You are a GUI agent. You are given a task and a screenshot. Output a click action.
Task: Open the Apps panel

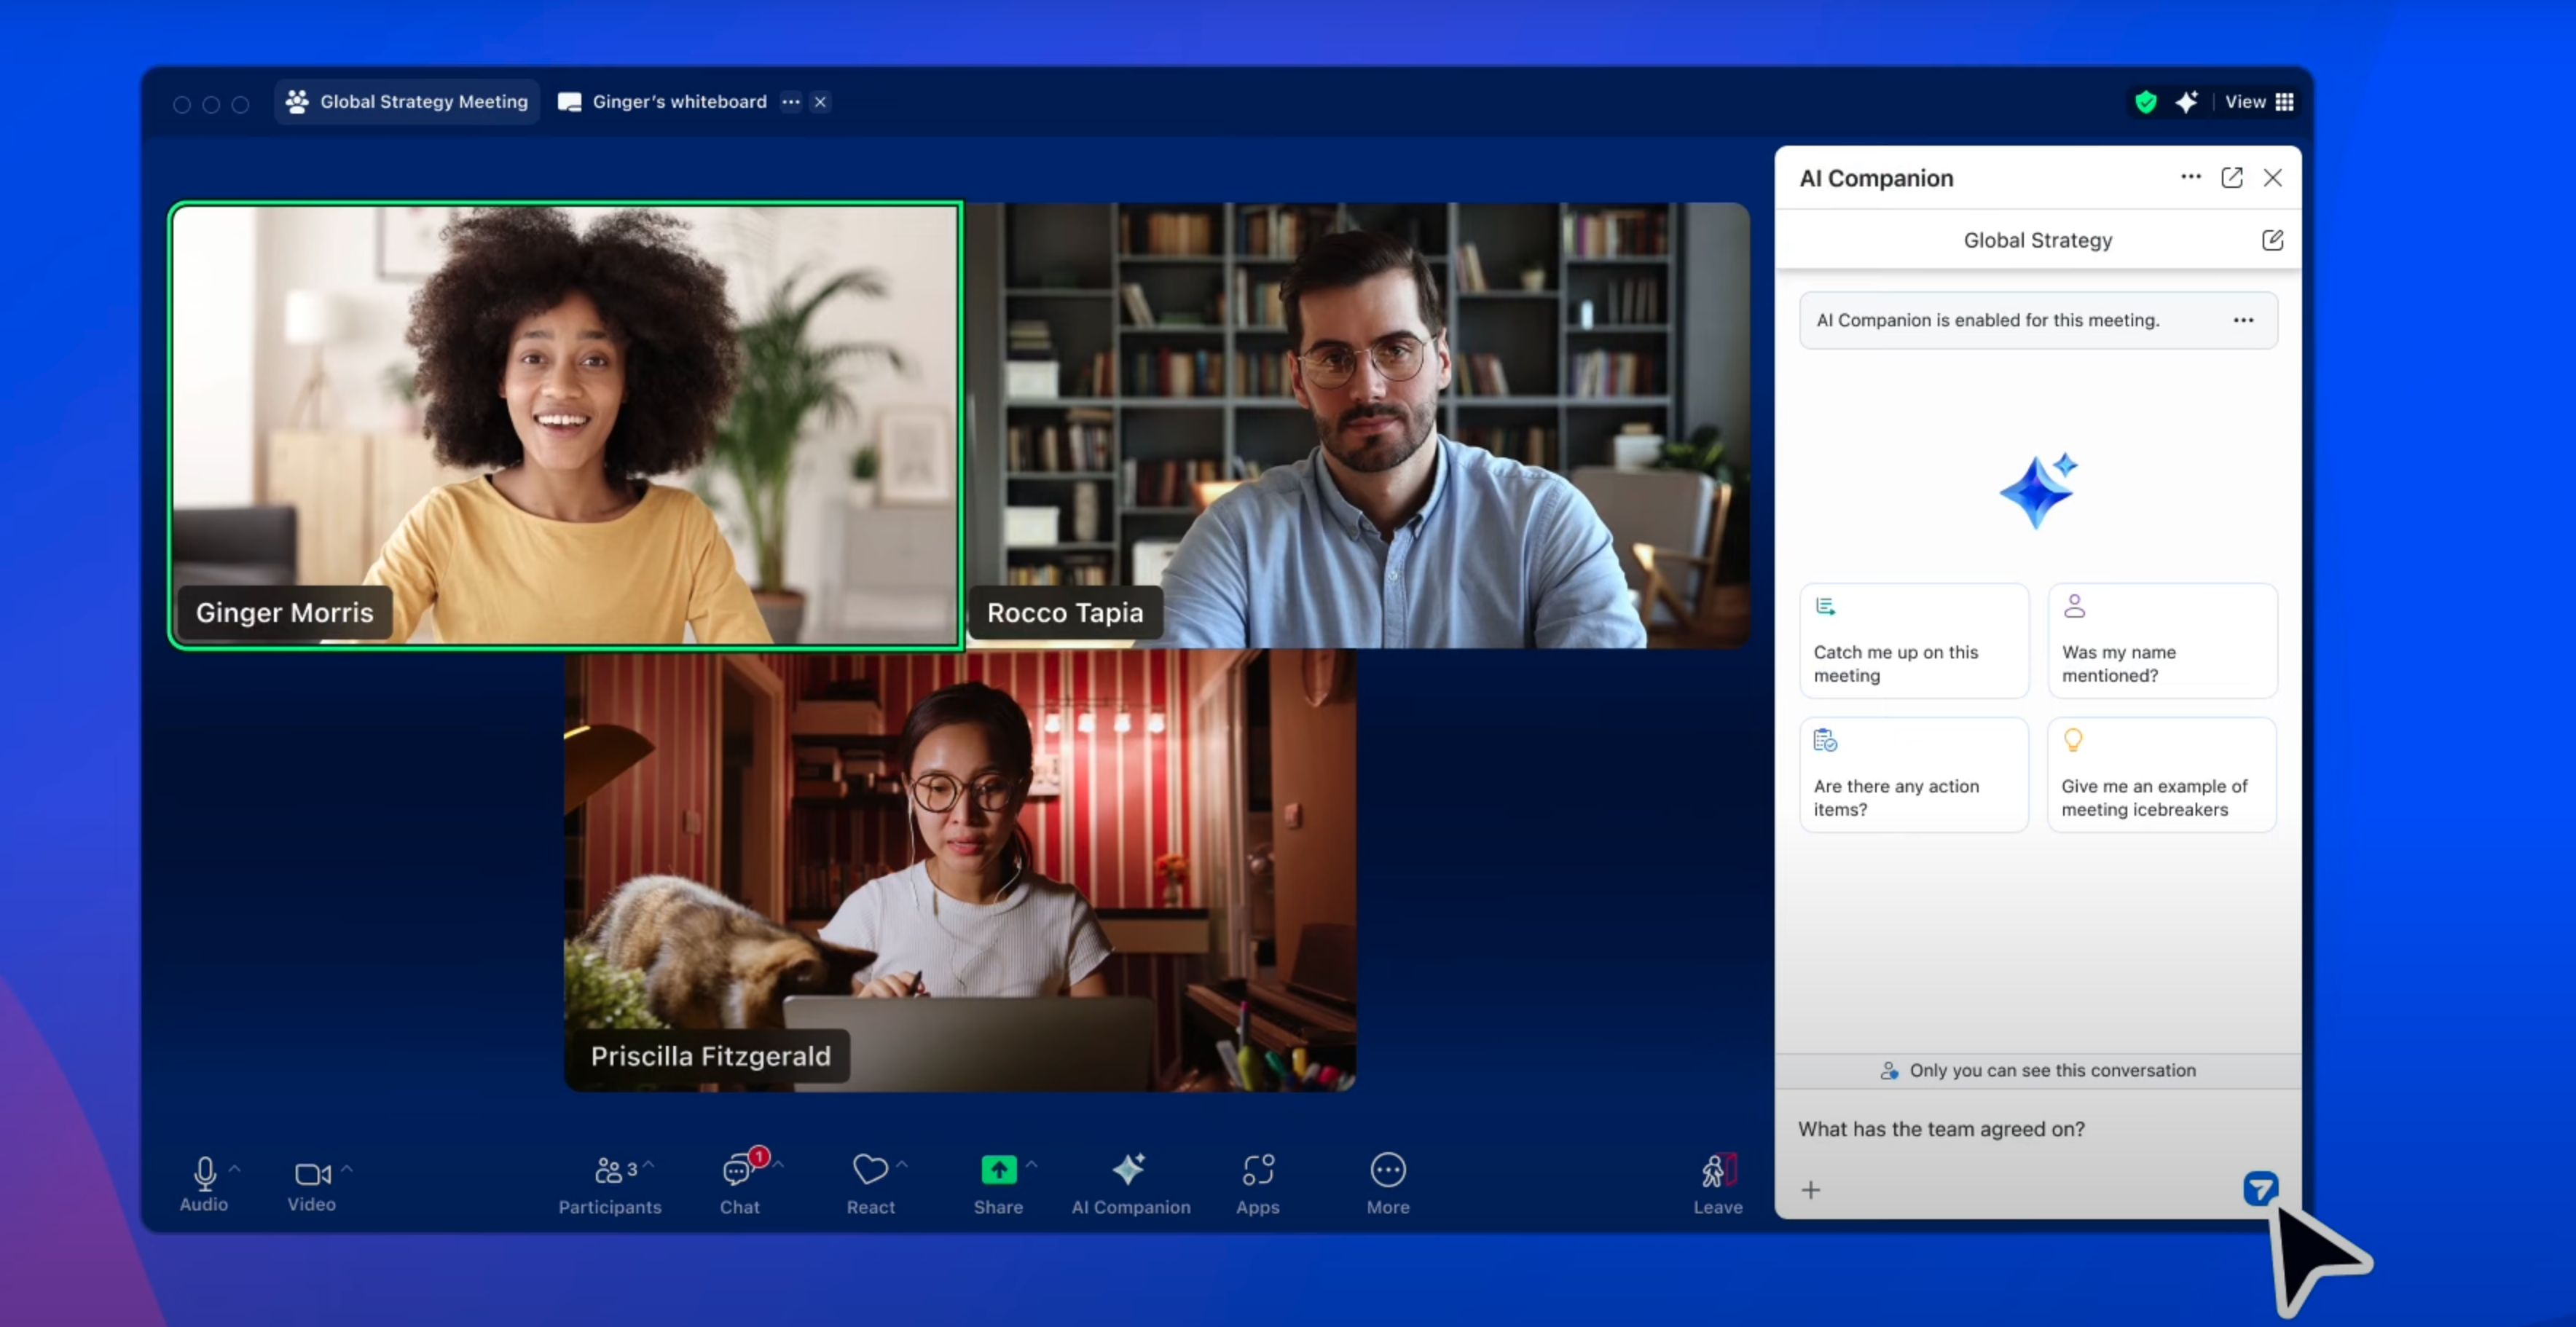tap(1258, 1185)
